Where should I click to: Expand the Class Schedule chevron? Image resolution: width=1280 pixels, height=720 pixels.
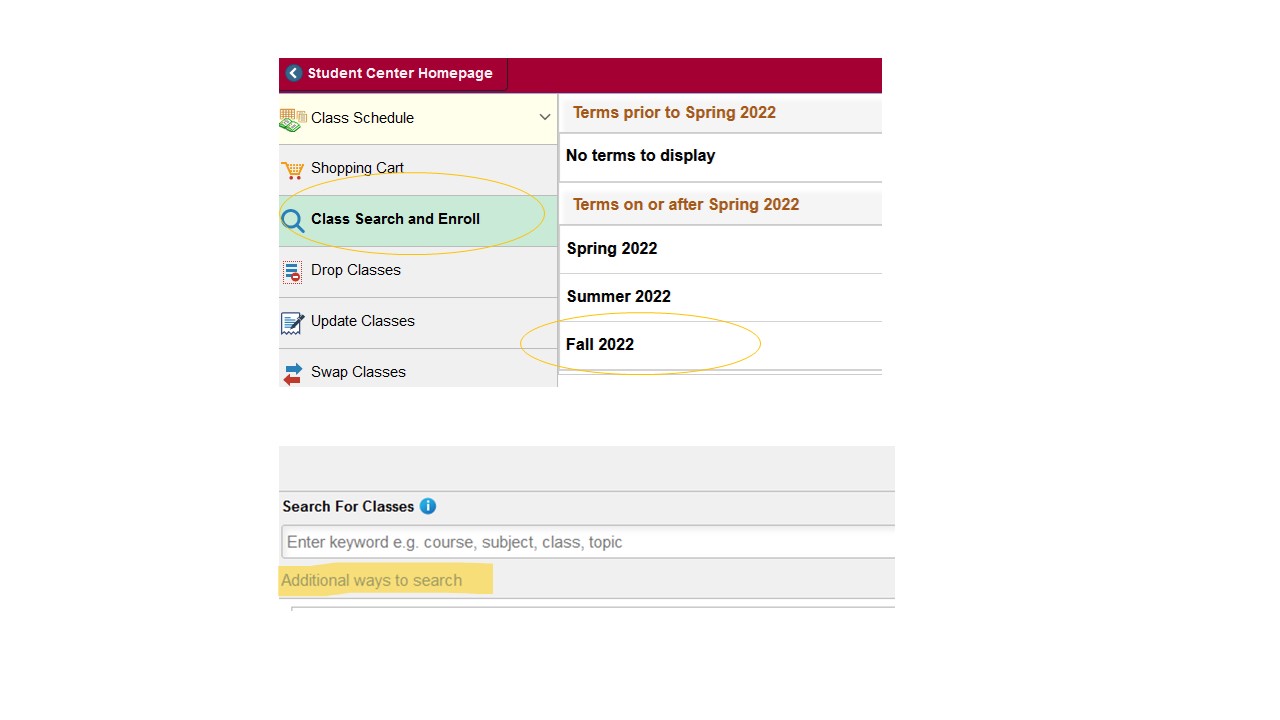pyautogui.click(x=545, y=117)
